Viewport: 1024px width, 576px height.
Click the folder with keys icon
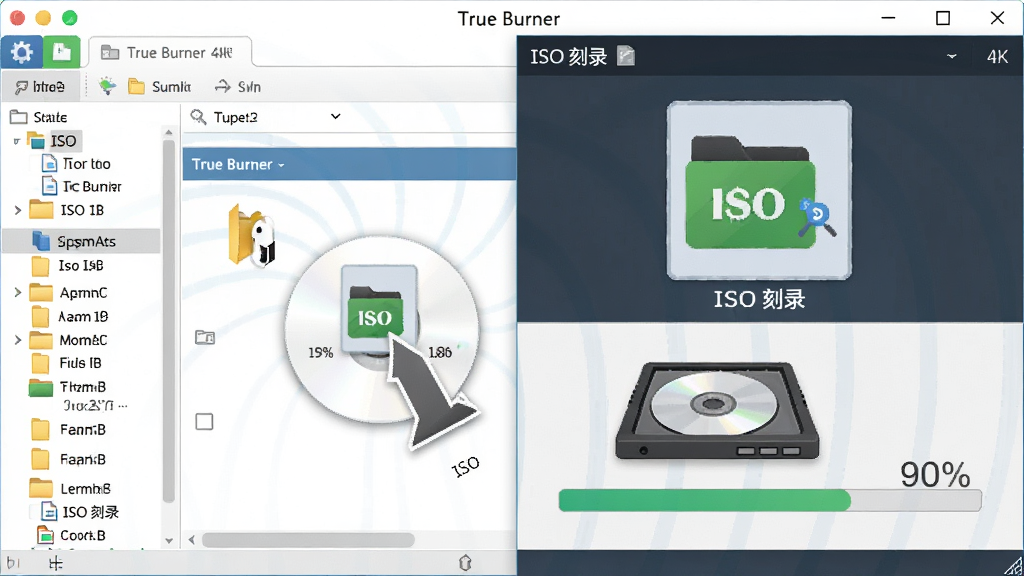tap(252, 236)
